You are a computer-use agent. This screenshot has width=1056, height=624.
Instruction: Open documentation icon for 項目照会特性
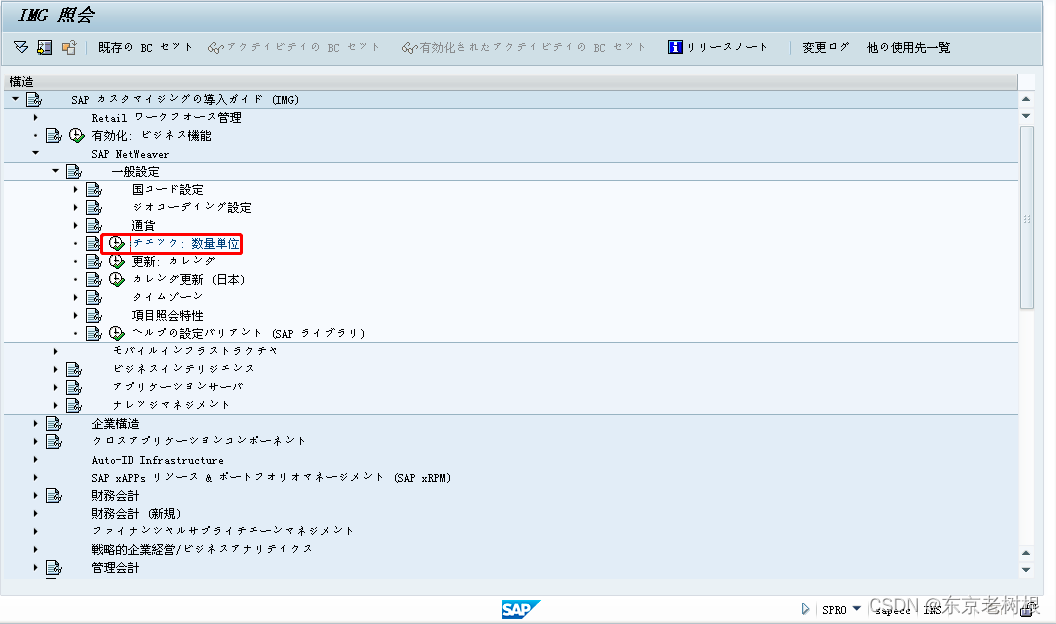94,315
